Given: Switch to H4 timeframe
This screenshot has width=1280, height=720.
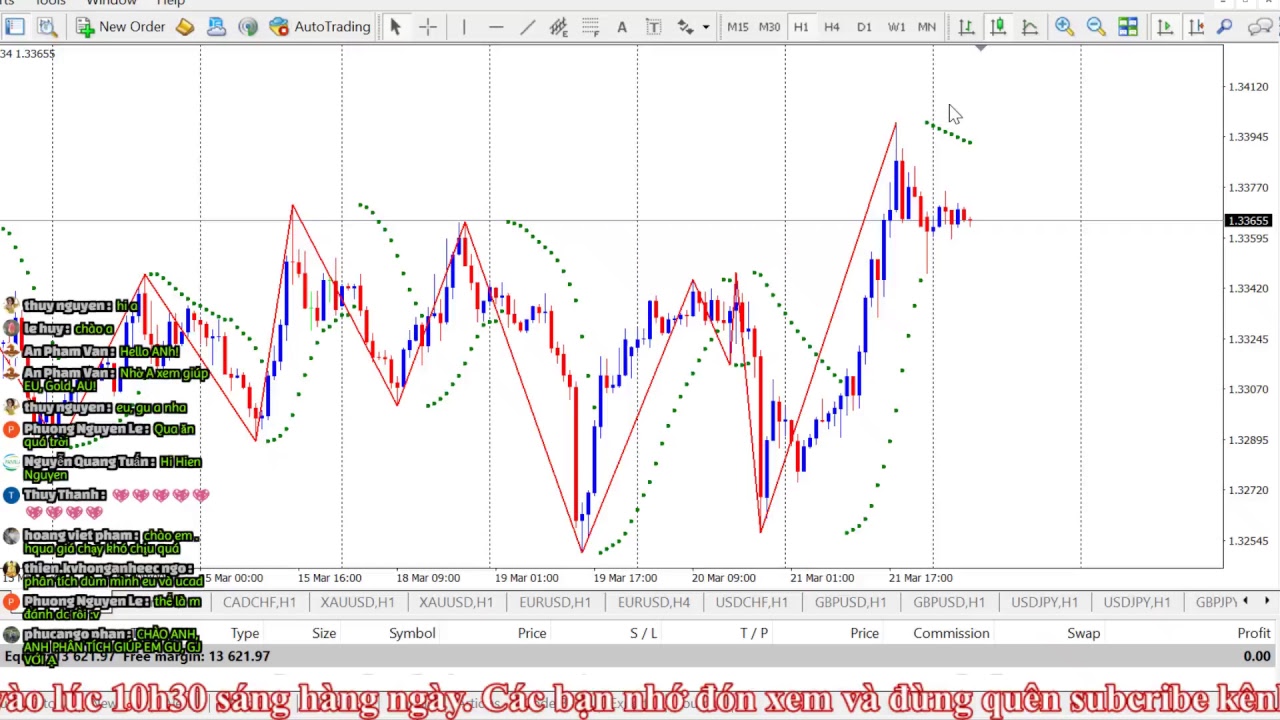Looking at the screenshot, I should [x=831, y=27].
